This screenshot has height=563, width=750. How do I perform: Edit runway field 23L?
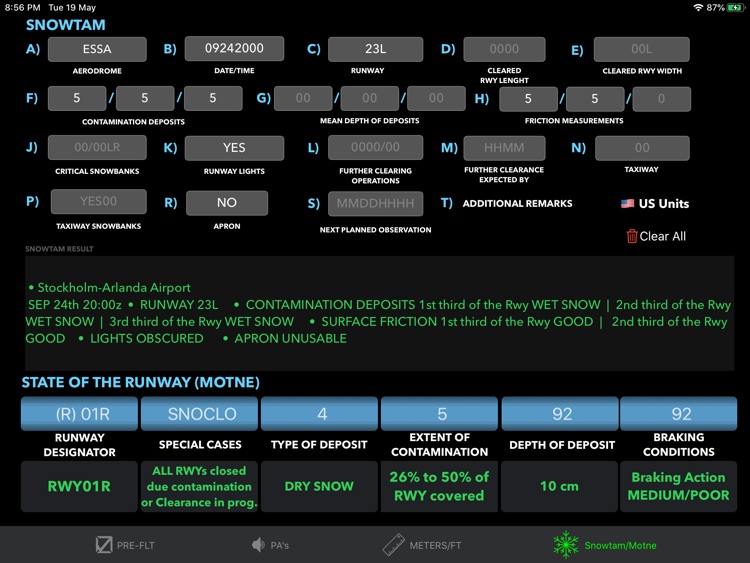pyautogui.click(x=375, y=49)
